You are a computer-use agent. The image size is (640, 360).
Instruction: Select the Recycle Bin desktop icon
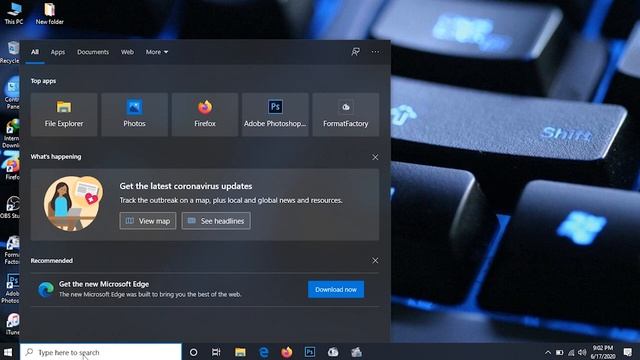[10, 52]
